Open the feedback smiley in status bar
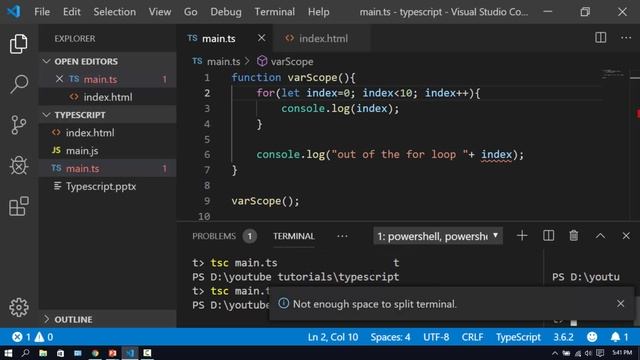This screenshot has height=360, width=640. click(x=592, y=337)
